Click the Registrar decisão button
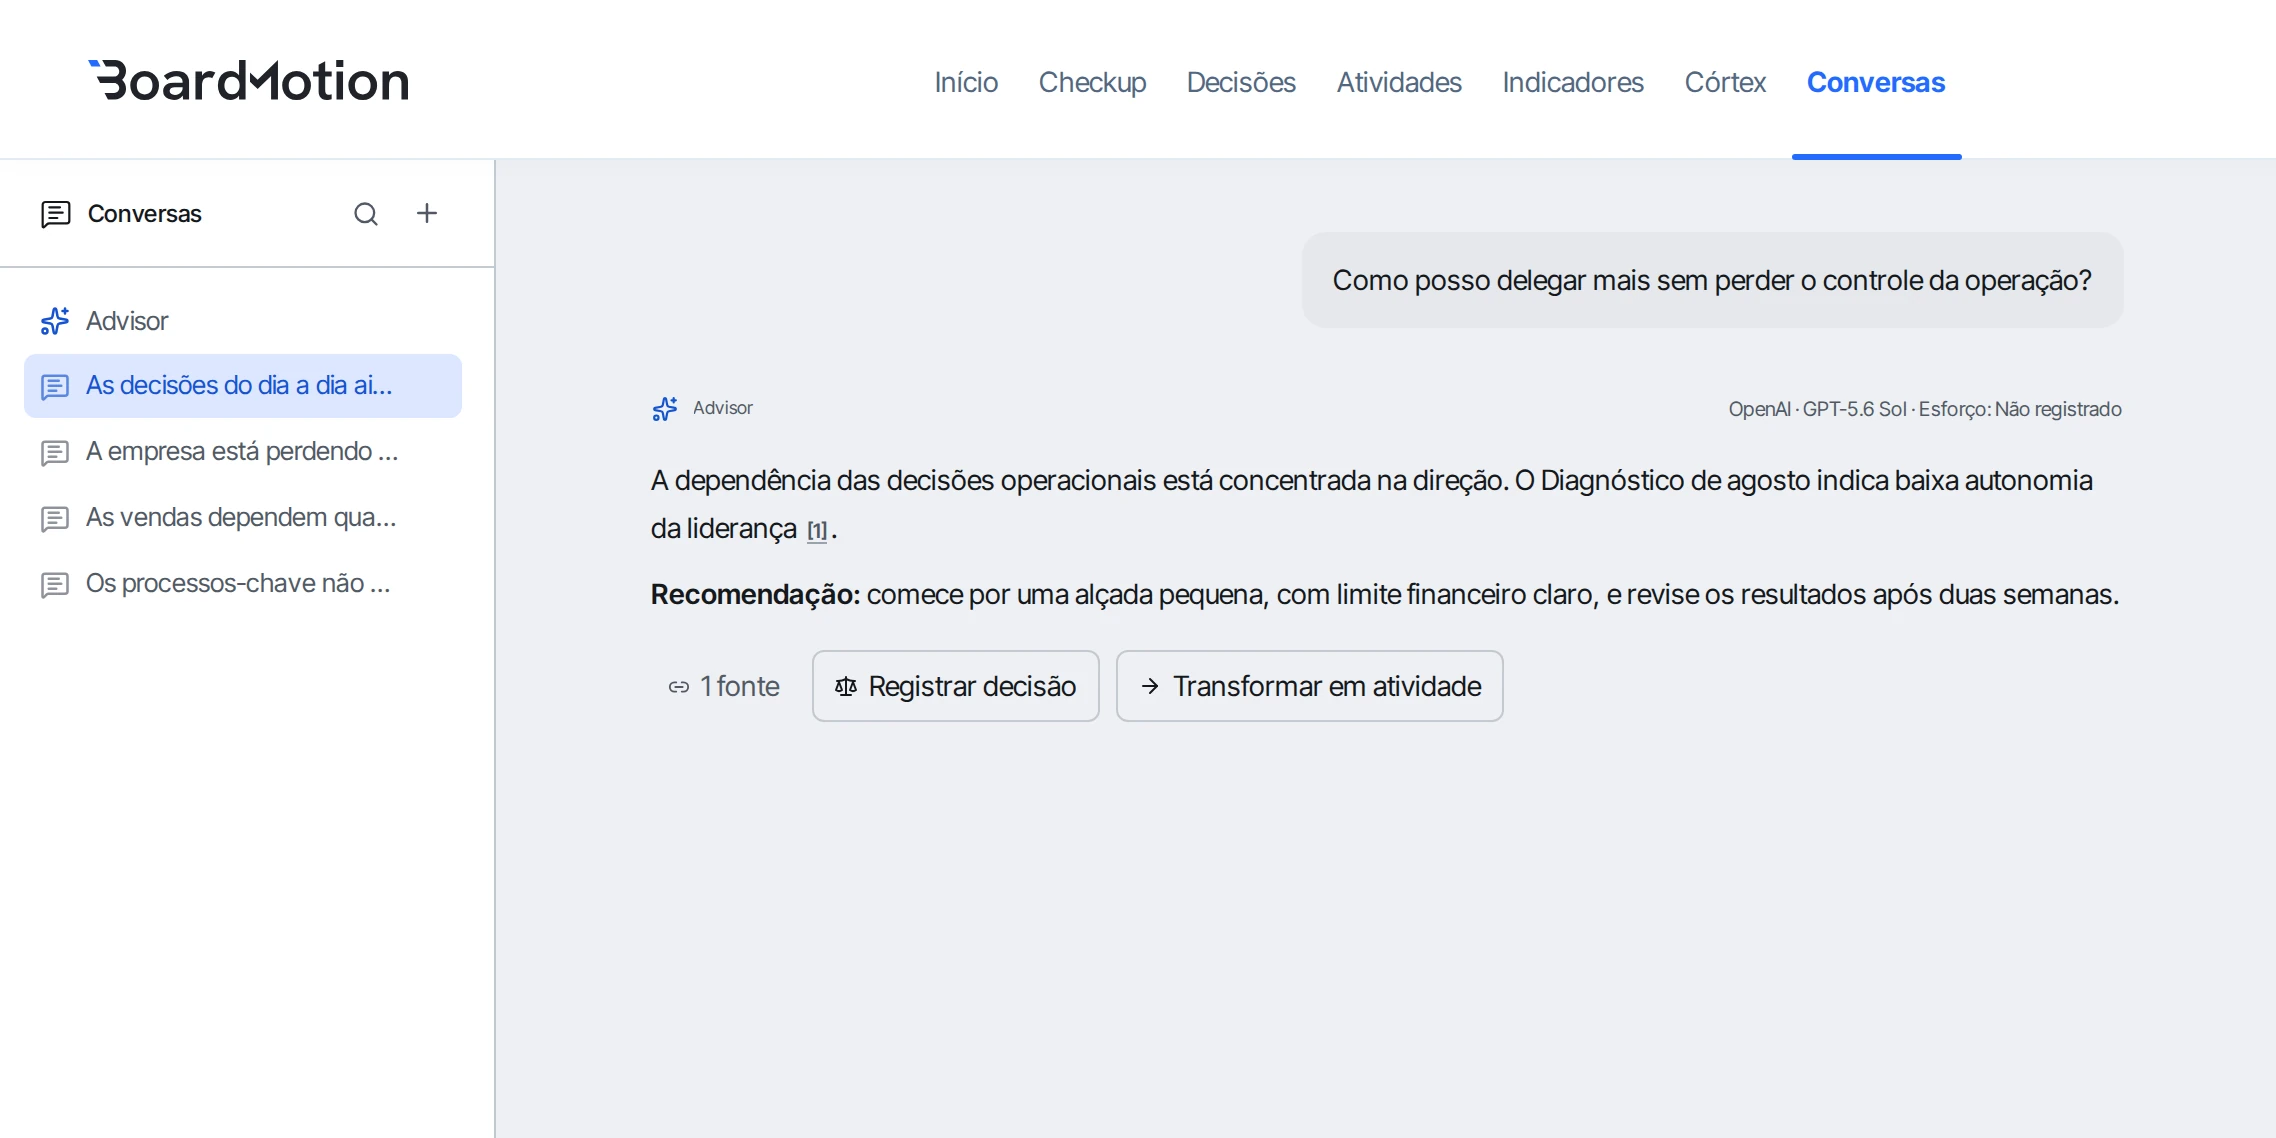Viewport: 2276px width, 1138px height. tap(956, 686)
